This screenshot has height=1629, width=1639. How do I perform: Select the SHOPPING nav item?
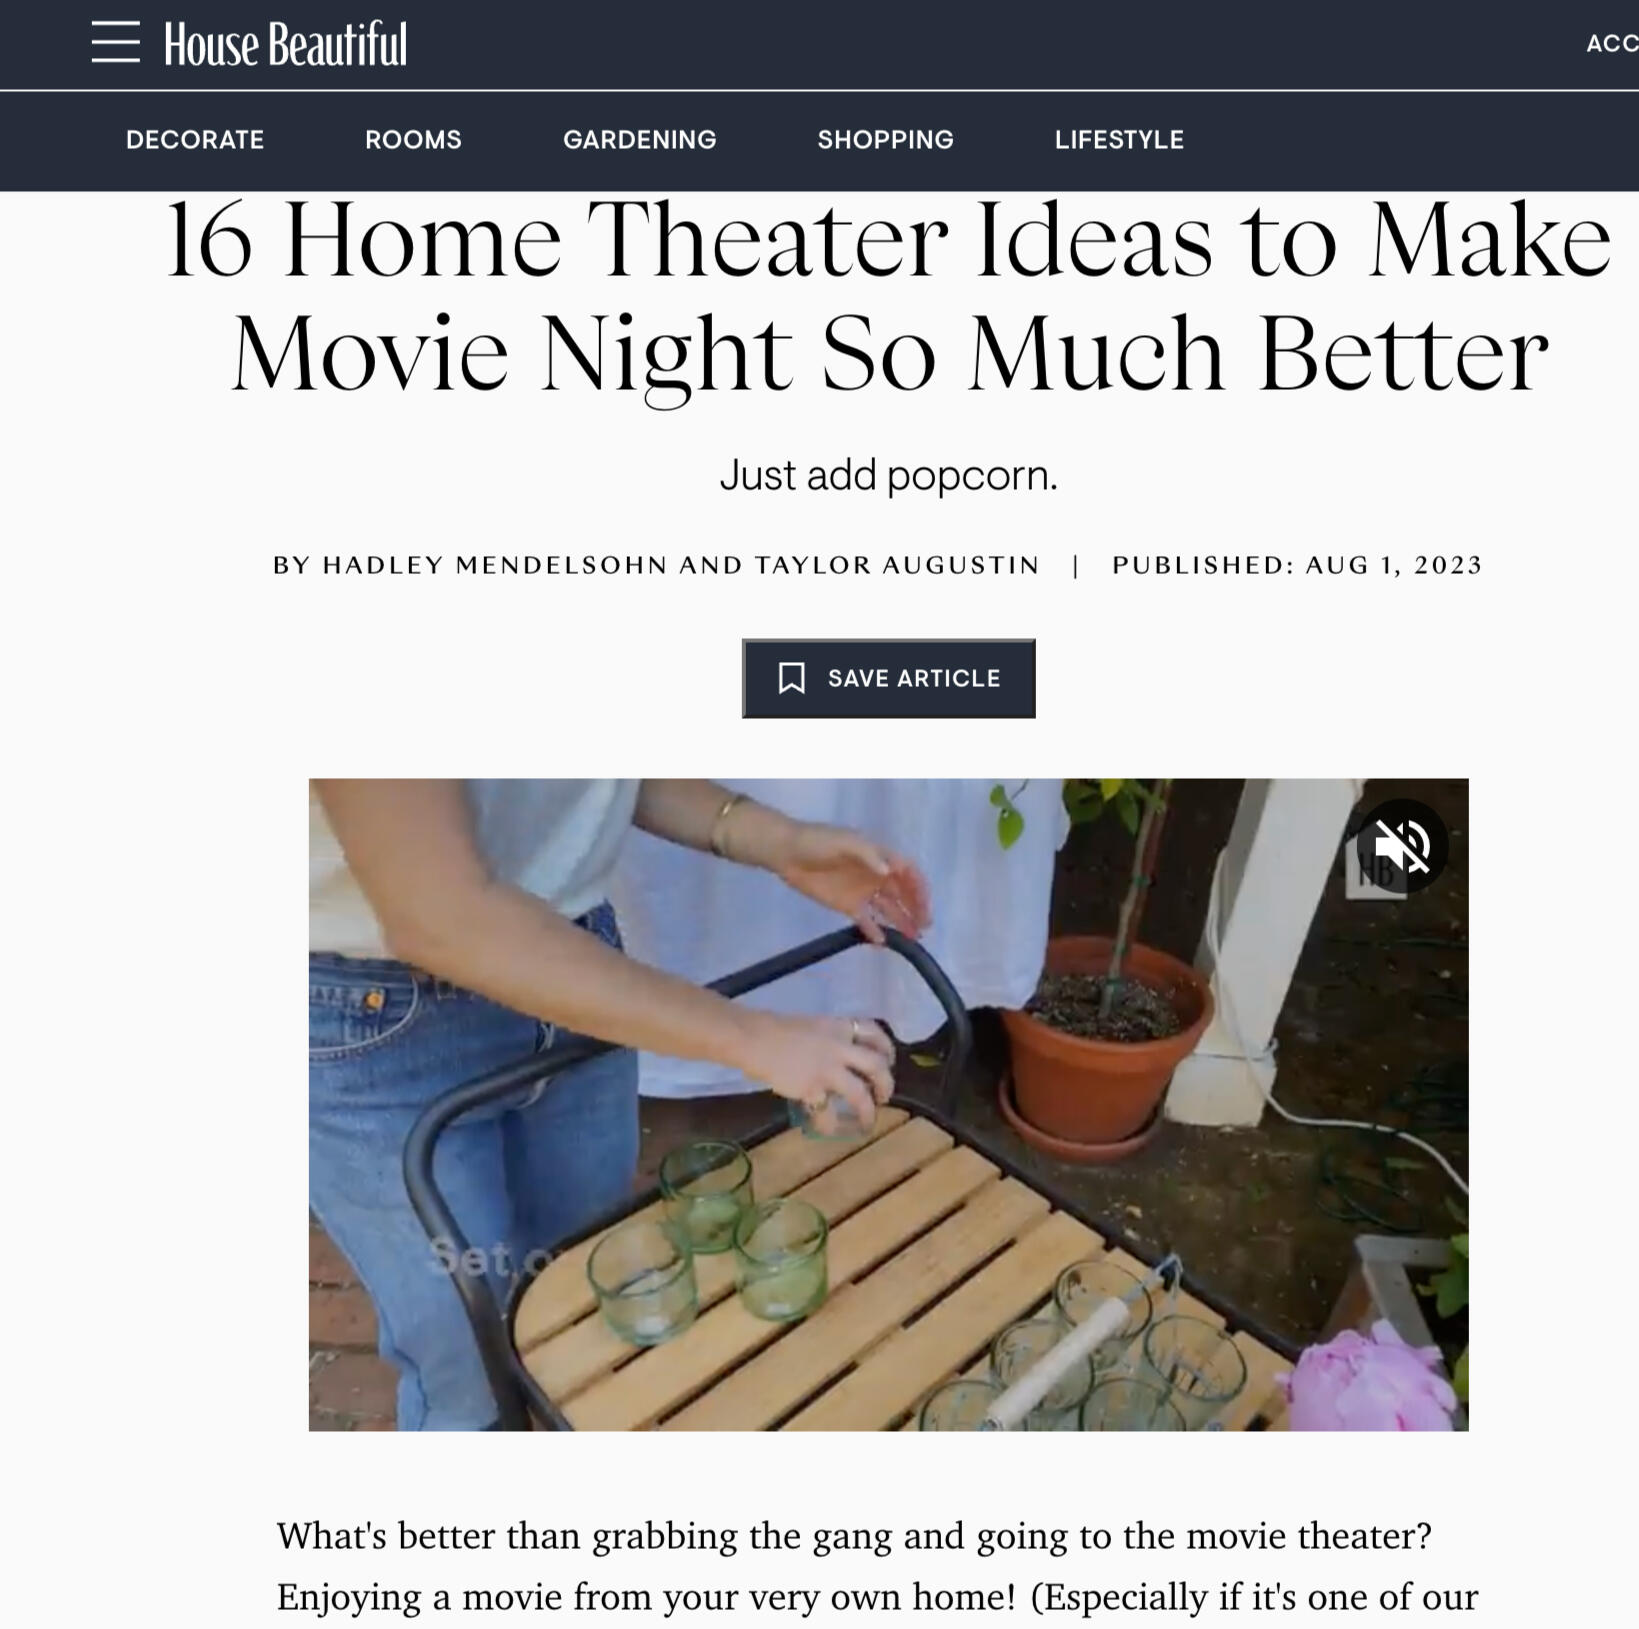(x=886, y=139)
